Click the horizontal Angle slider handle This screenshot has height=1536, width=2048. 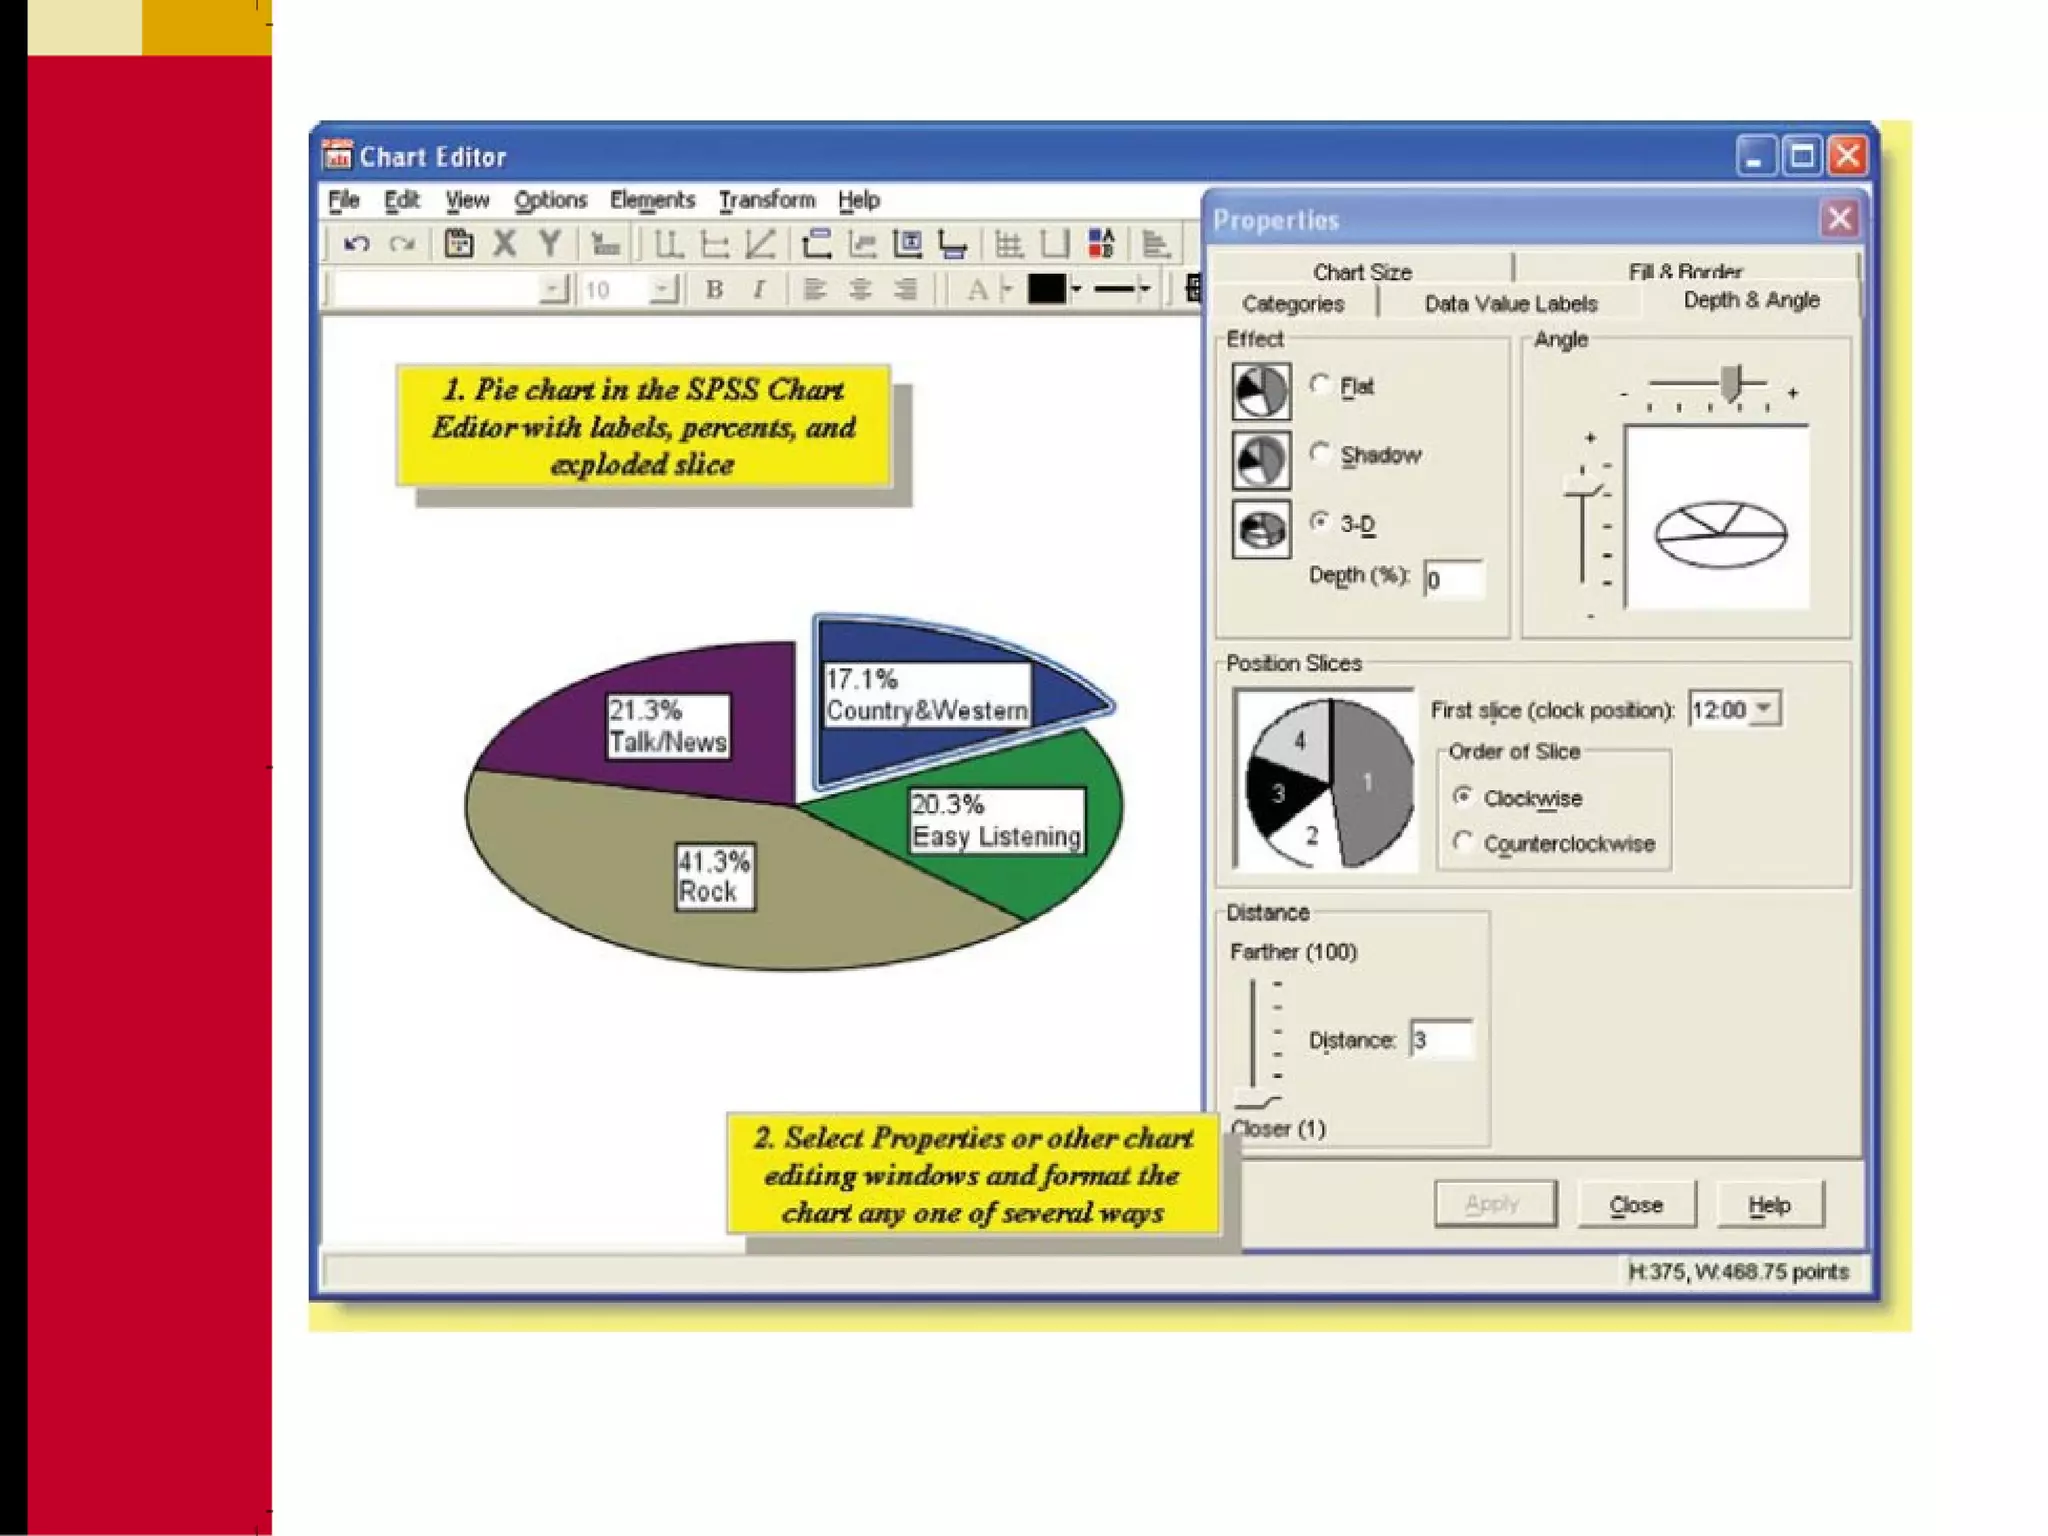(x=1733, y=383)
